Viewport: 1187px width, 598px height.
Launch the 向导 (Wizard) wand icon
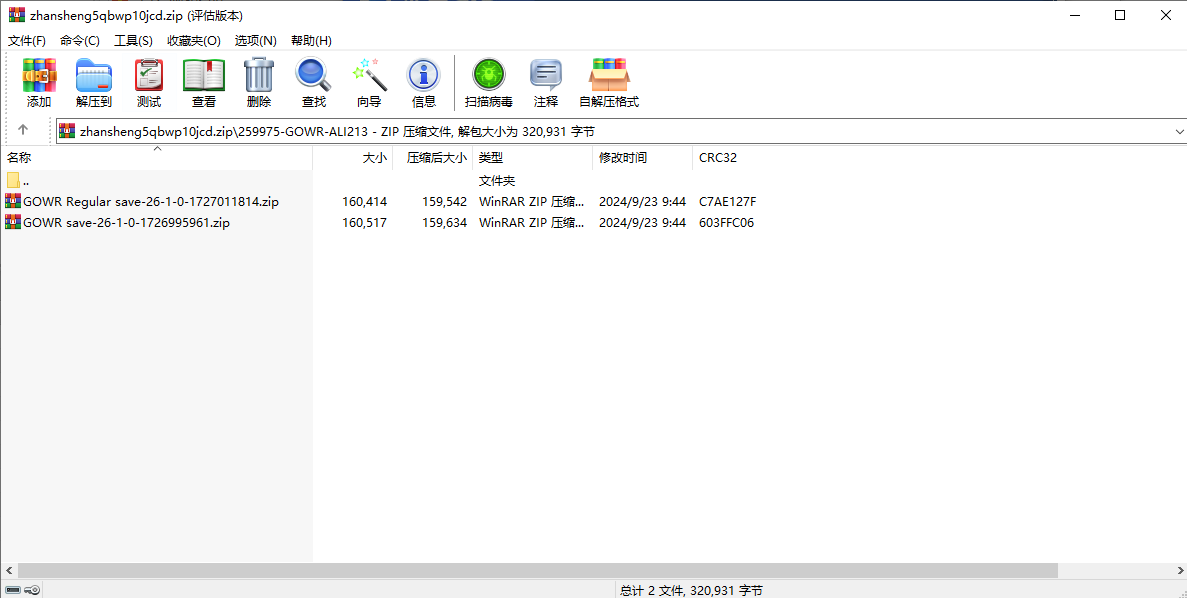(369, 76)
